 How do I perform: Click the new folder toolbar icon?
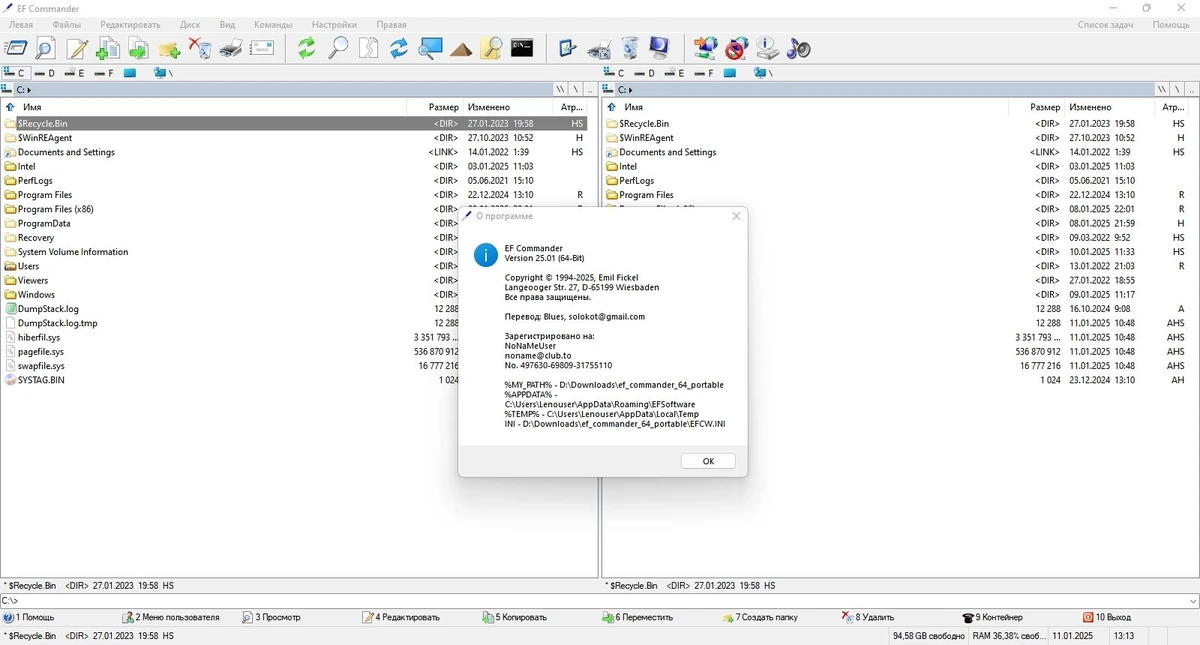tap(169, 47)
